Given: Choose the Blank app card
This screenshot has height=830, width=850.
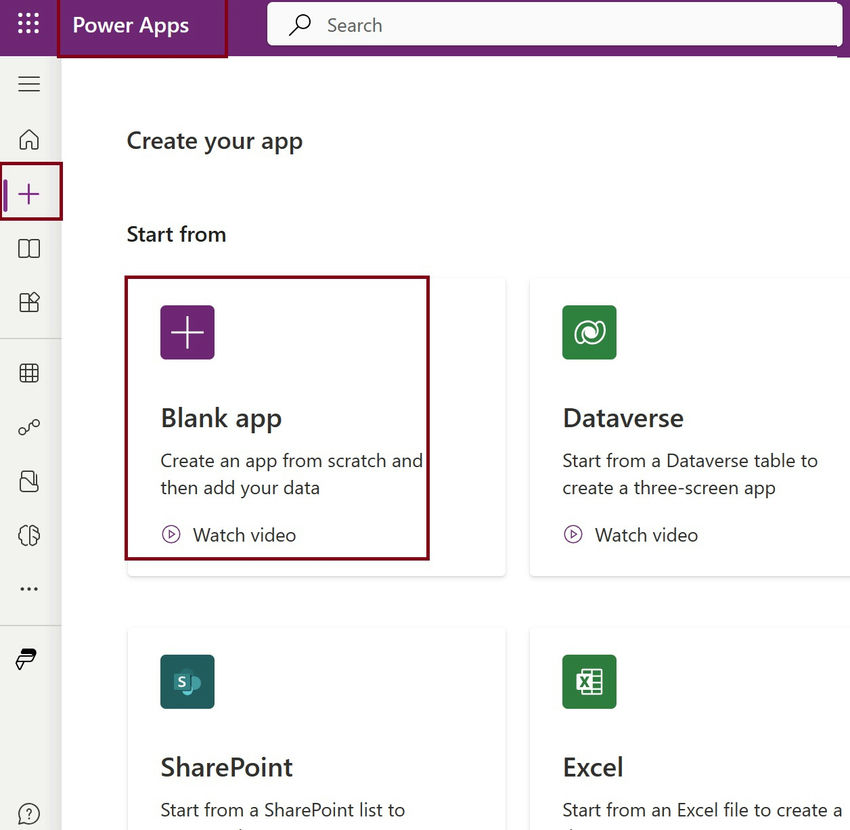Looking at the screenshot, I should click(317, 427).
